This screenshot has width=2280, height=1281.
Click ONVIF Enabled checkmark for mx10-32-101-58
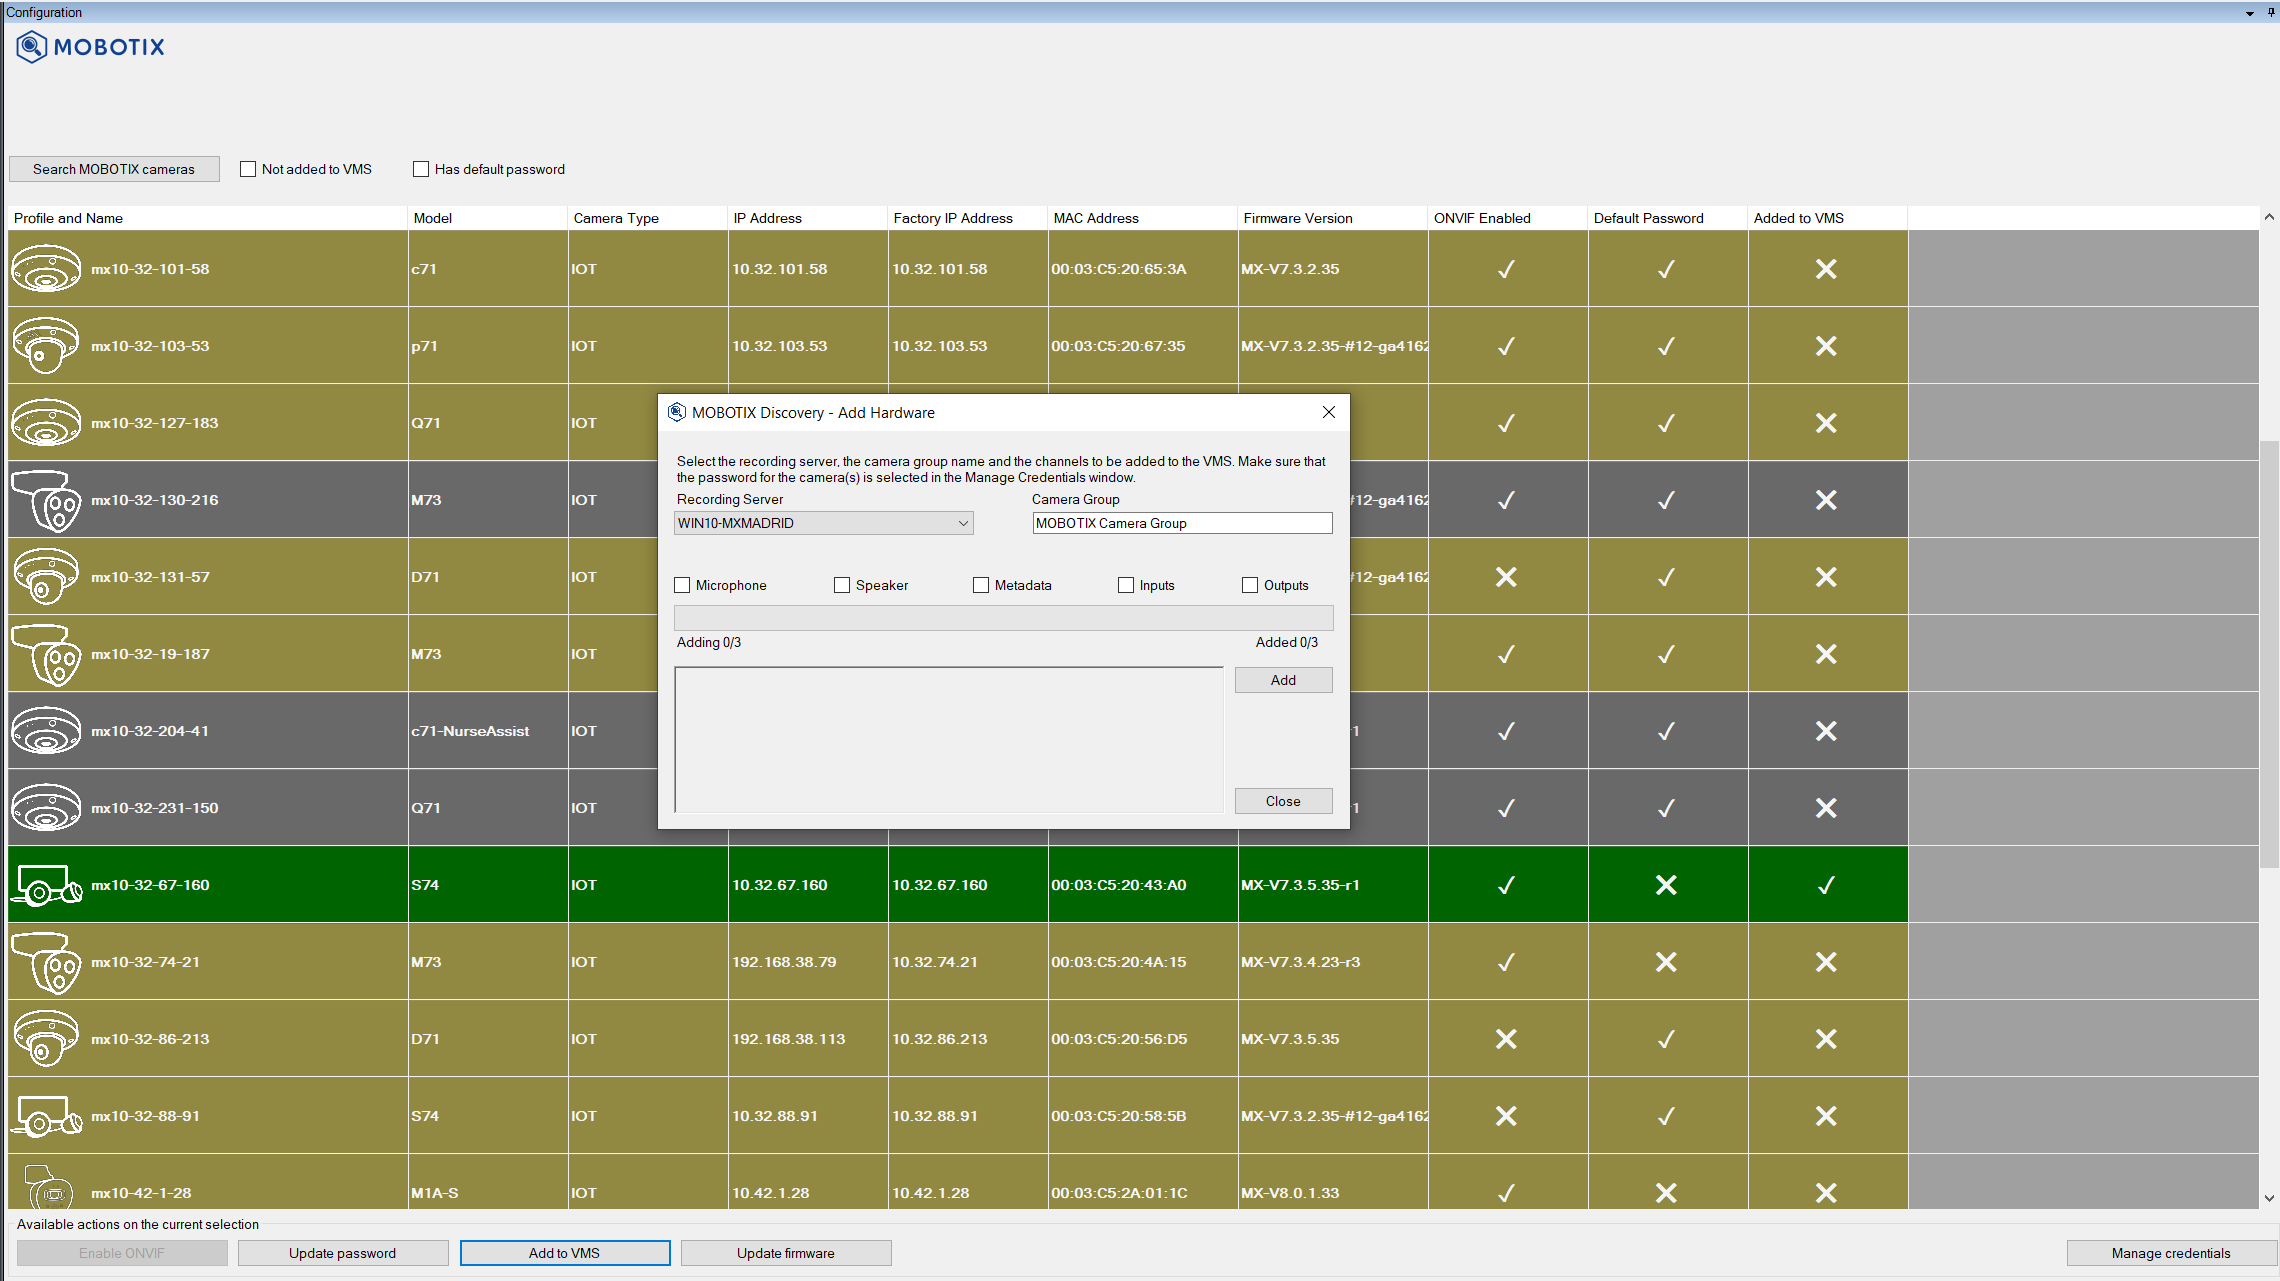click(x=1506, y=269)
